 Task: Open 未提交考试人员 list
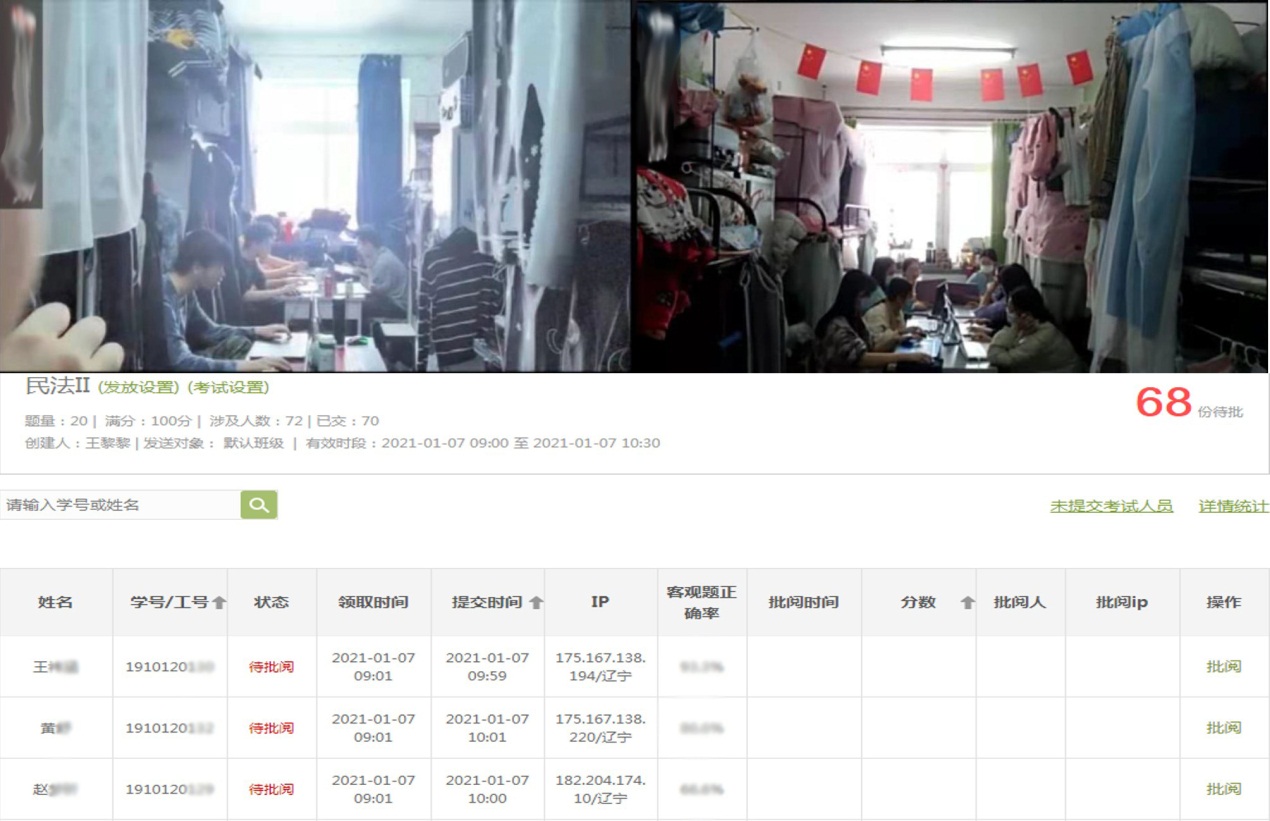tap(1111, 506)
